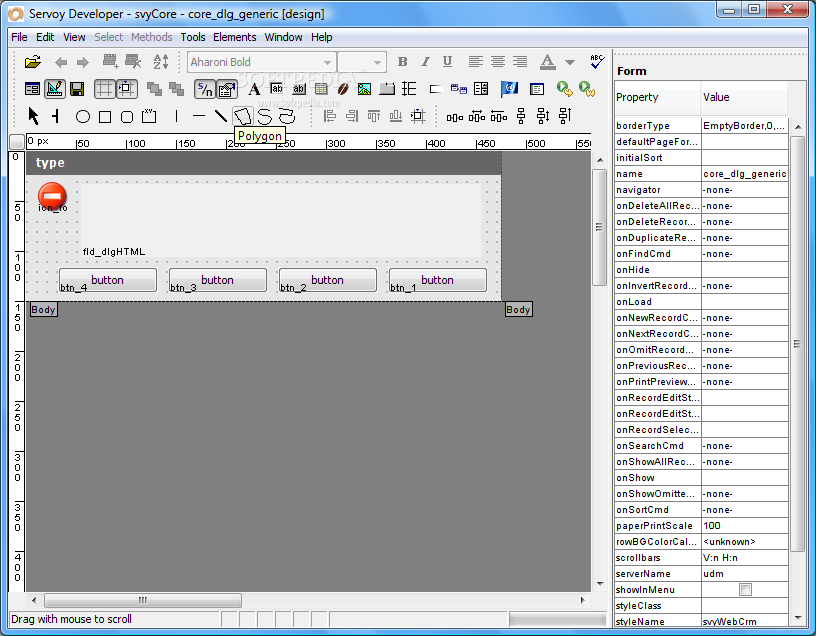Click the spell check ABC icon

pyautogui.click(x=597, y=61)
